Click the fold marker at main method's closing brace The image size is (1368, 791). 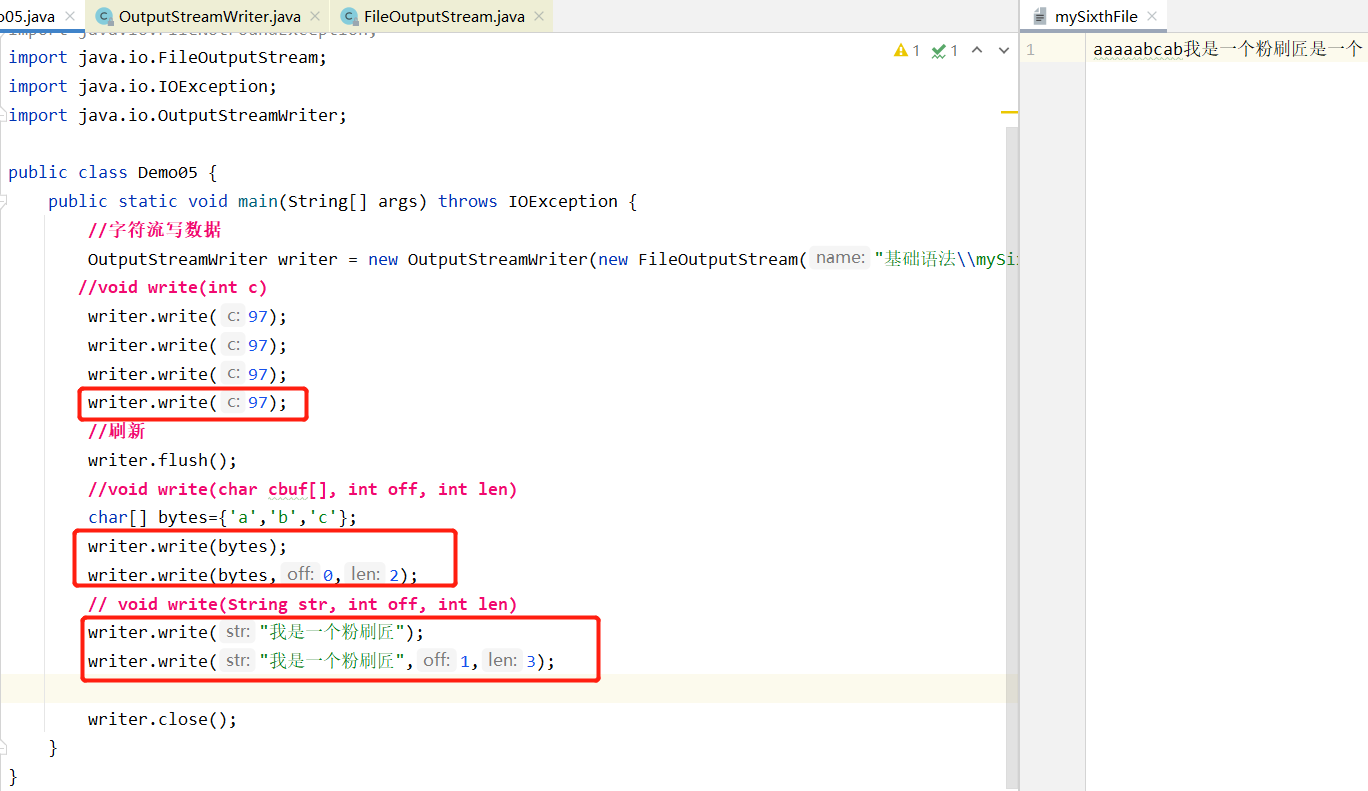click(5, 748)
